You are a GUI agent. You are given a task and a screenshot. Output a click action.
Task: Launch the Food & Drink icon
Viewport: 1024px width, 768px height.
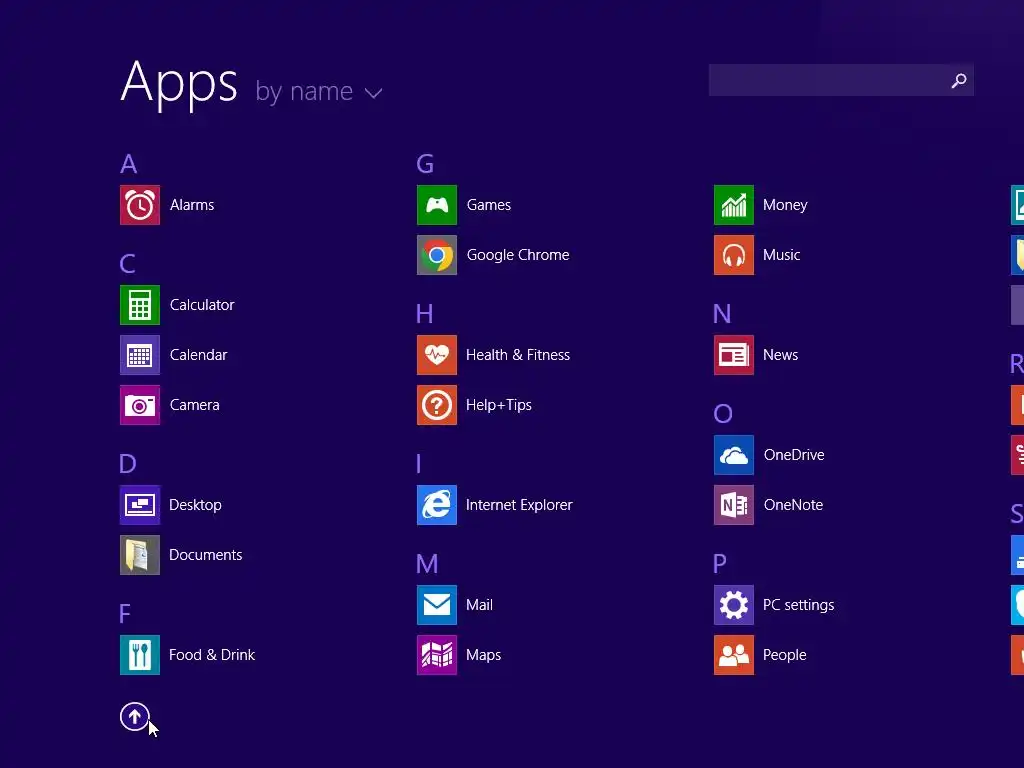[x=140, y=655]
